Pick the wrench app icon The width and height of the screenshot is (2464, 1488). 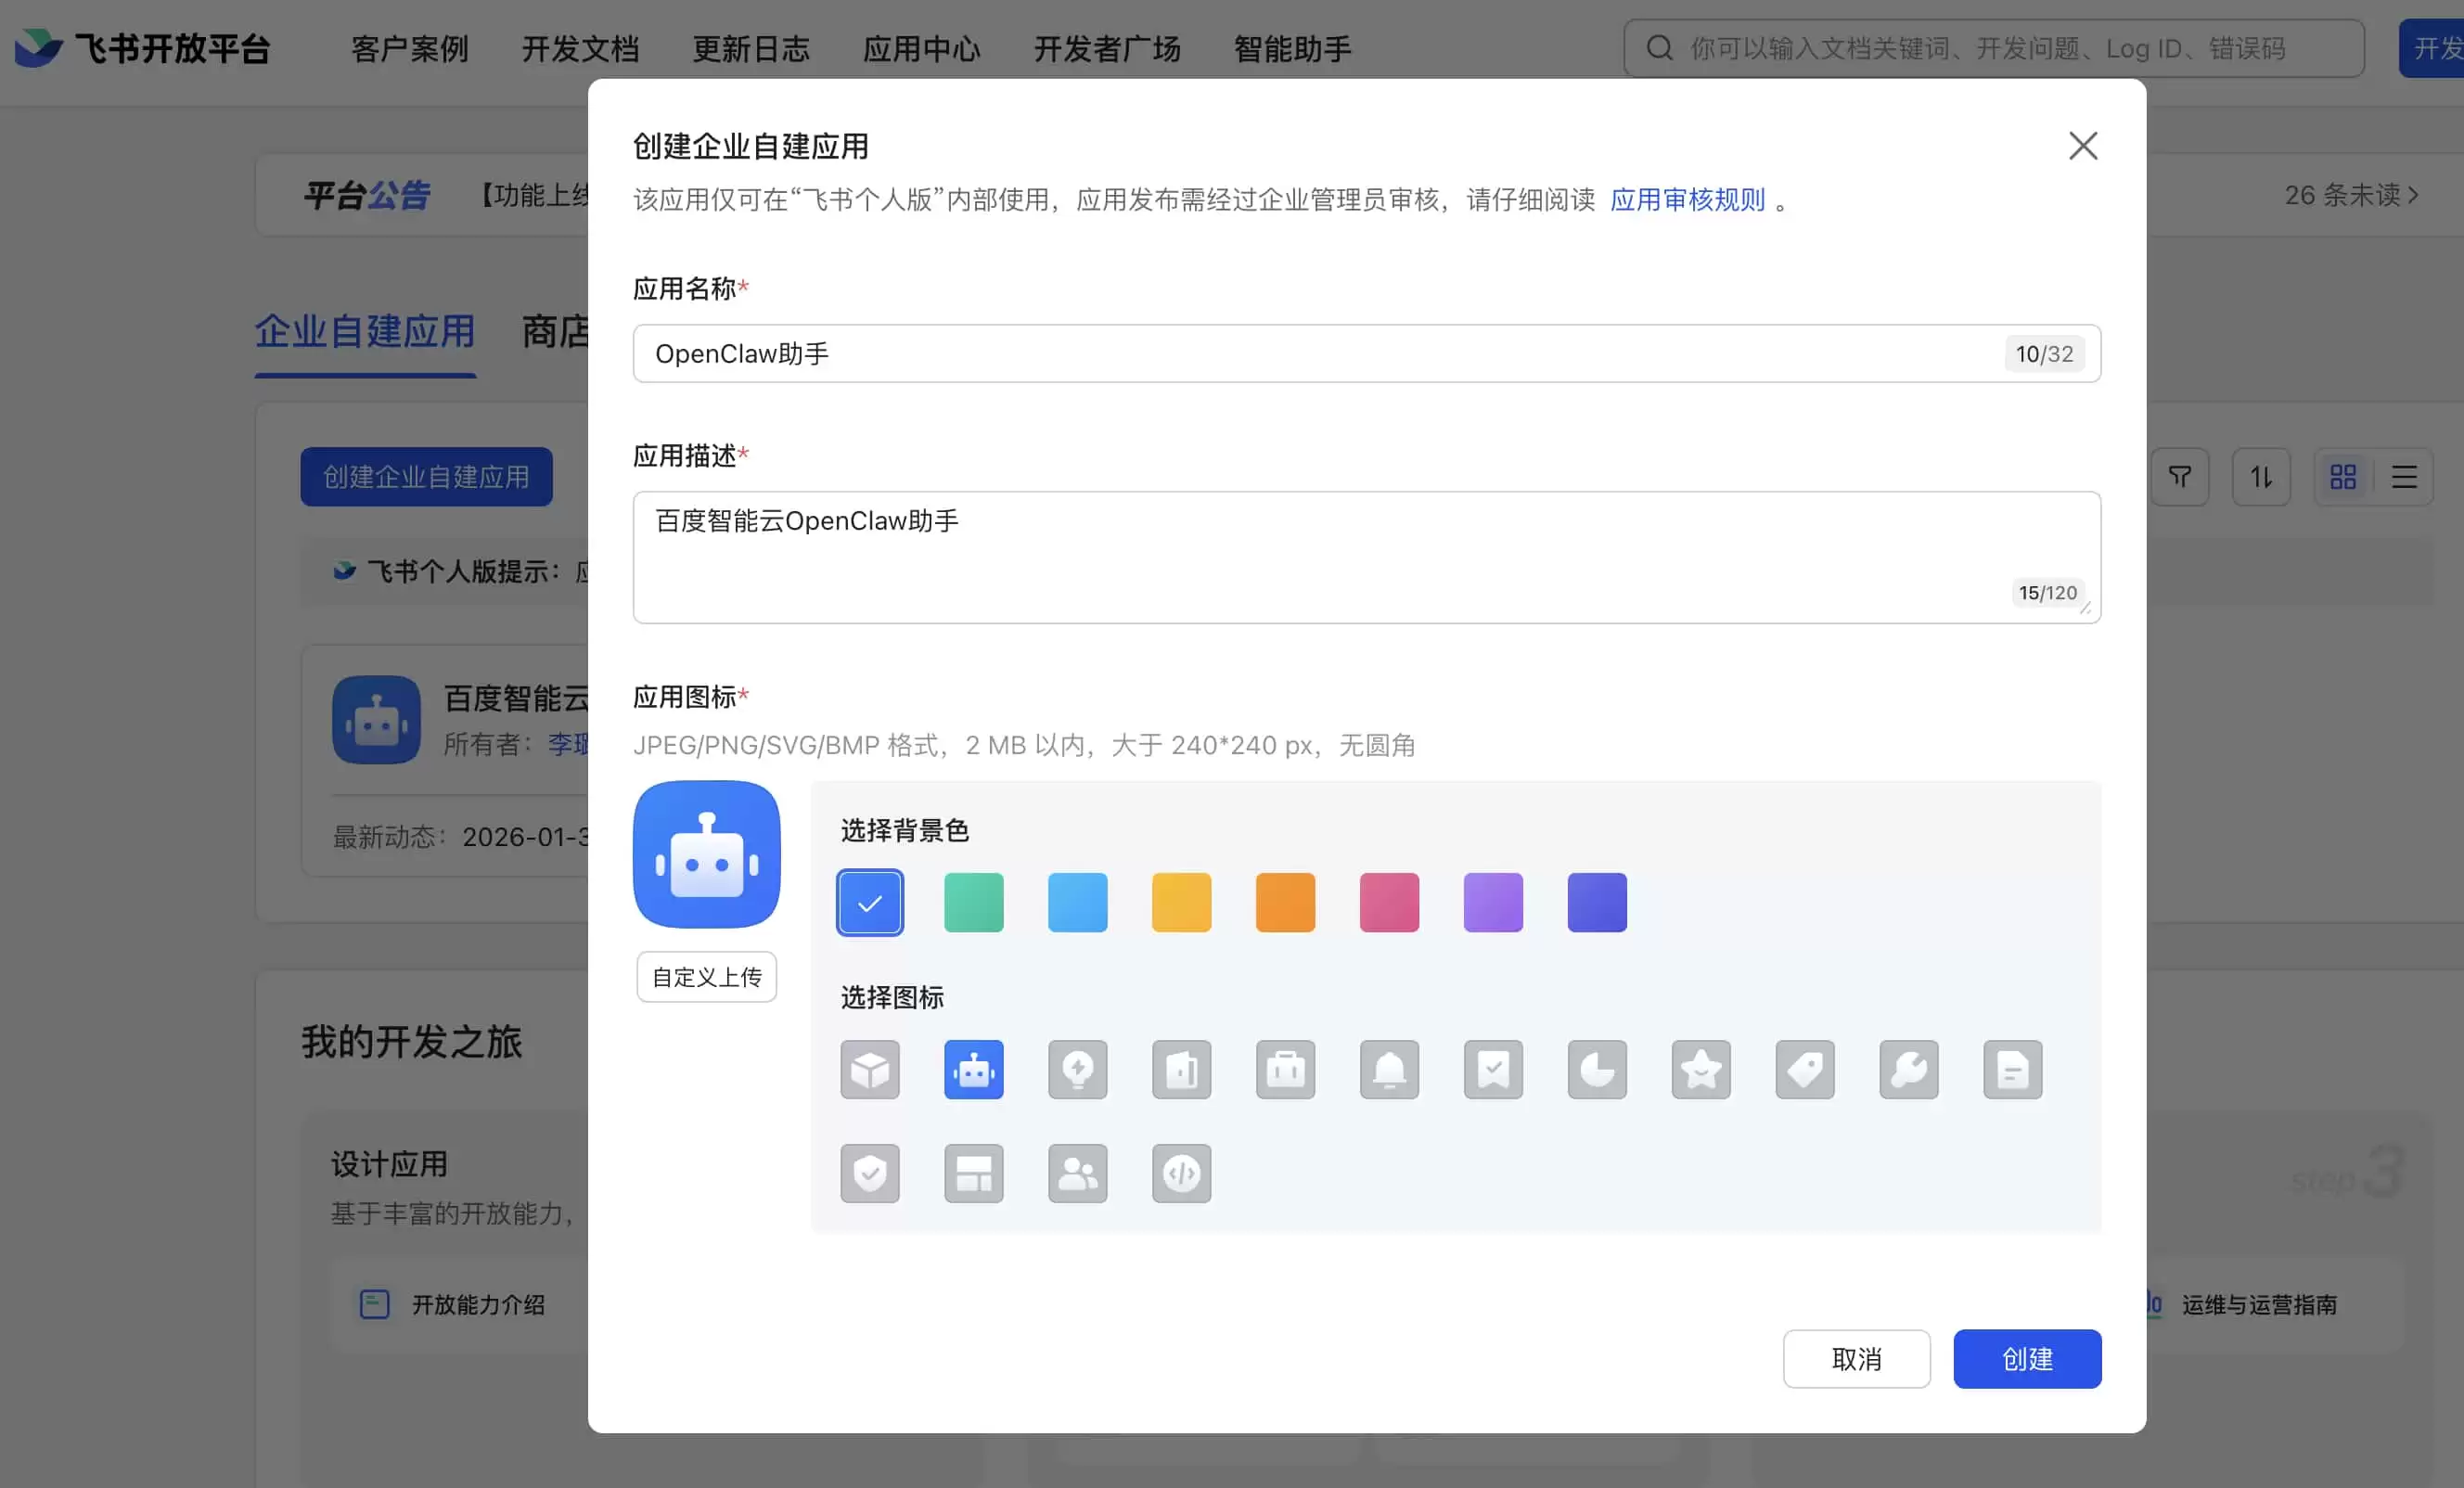coord(1909,1069)
